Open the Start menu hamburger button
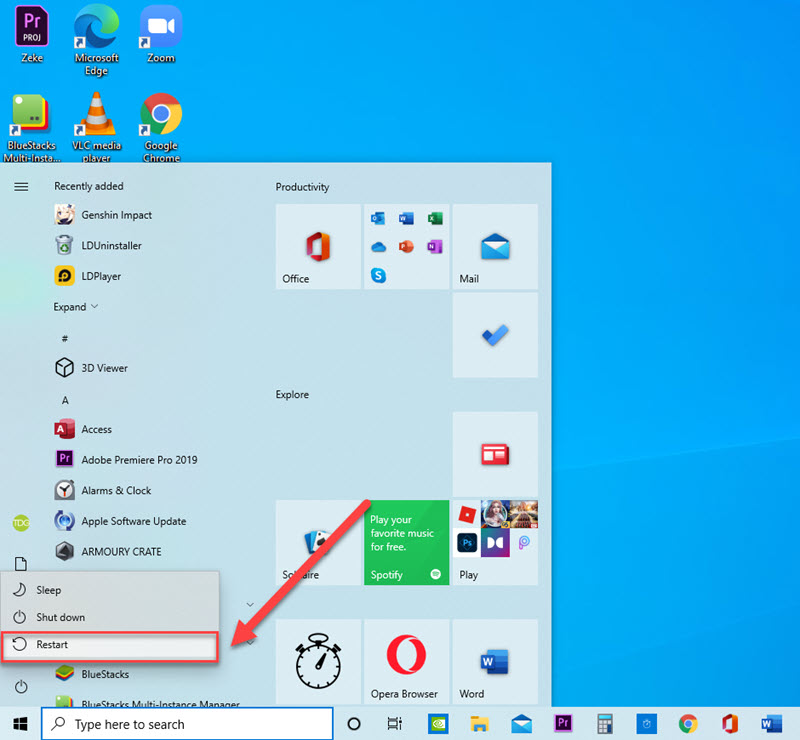The width and height of the screenshot is (800, 740). 21,185
